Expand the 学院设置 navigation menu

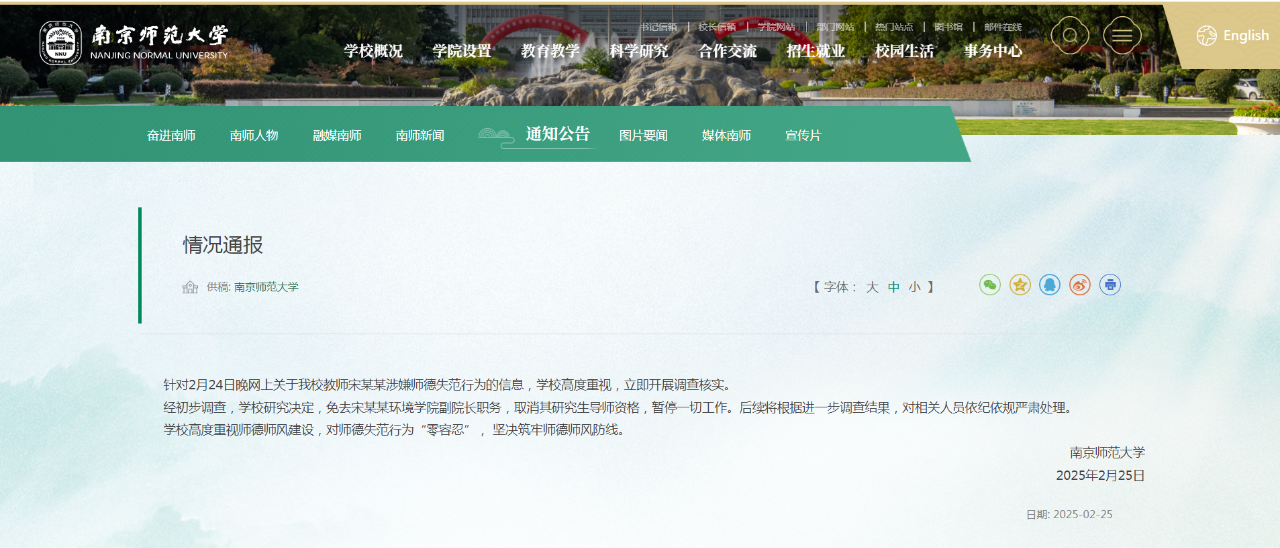(462, 51)
